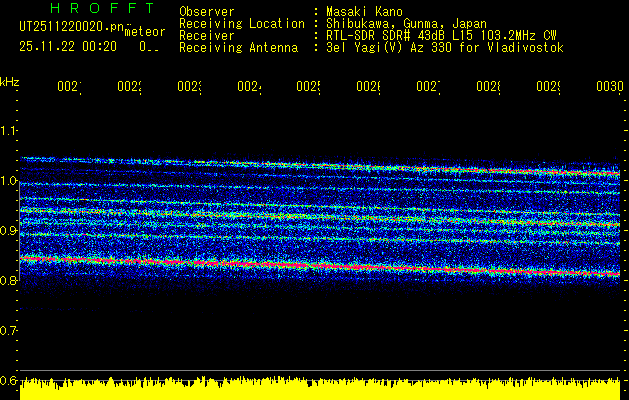Click the 0.7 kHz frequency axis tick
Viewport: 629px width, 400px height.
pos(9,330)
